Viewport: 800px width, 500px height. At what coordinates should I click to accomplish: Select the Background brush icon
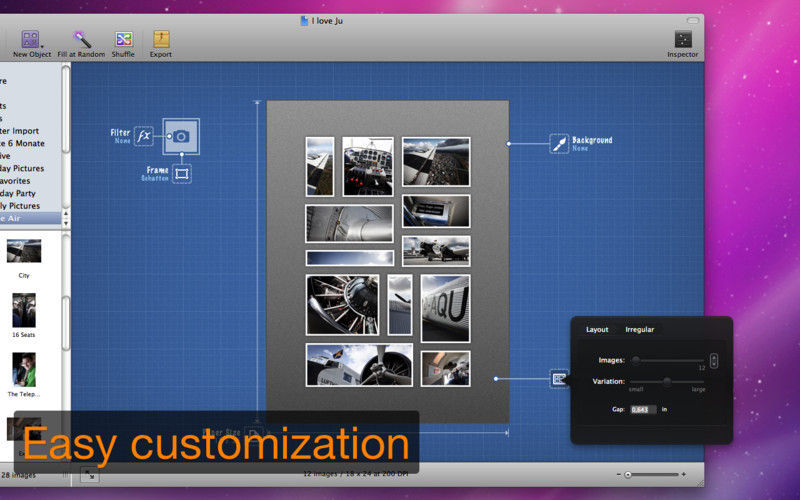559,143
